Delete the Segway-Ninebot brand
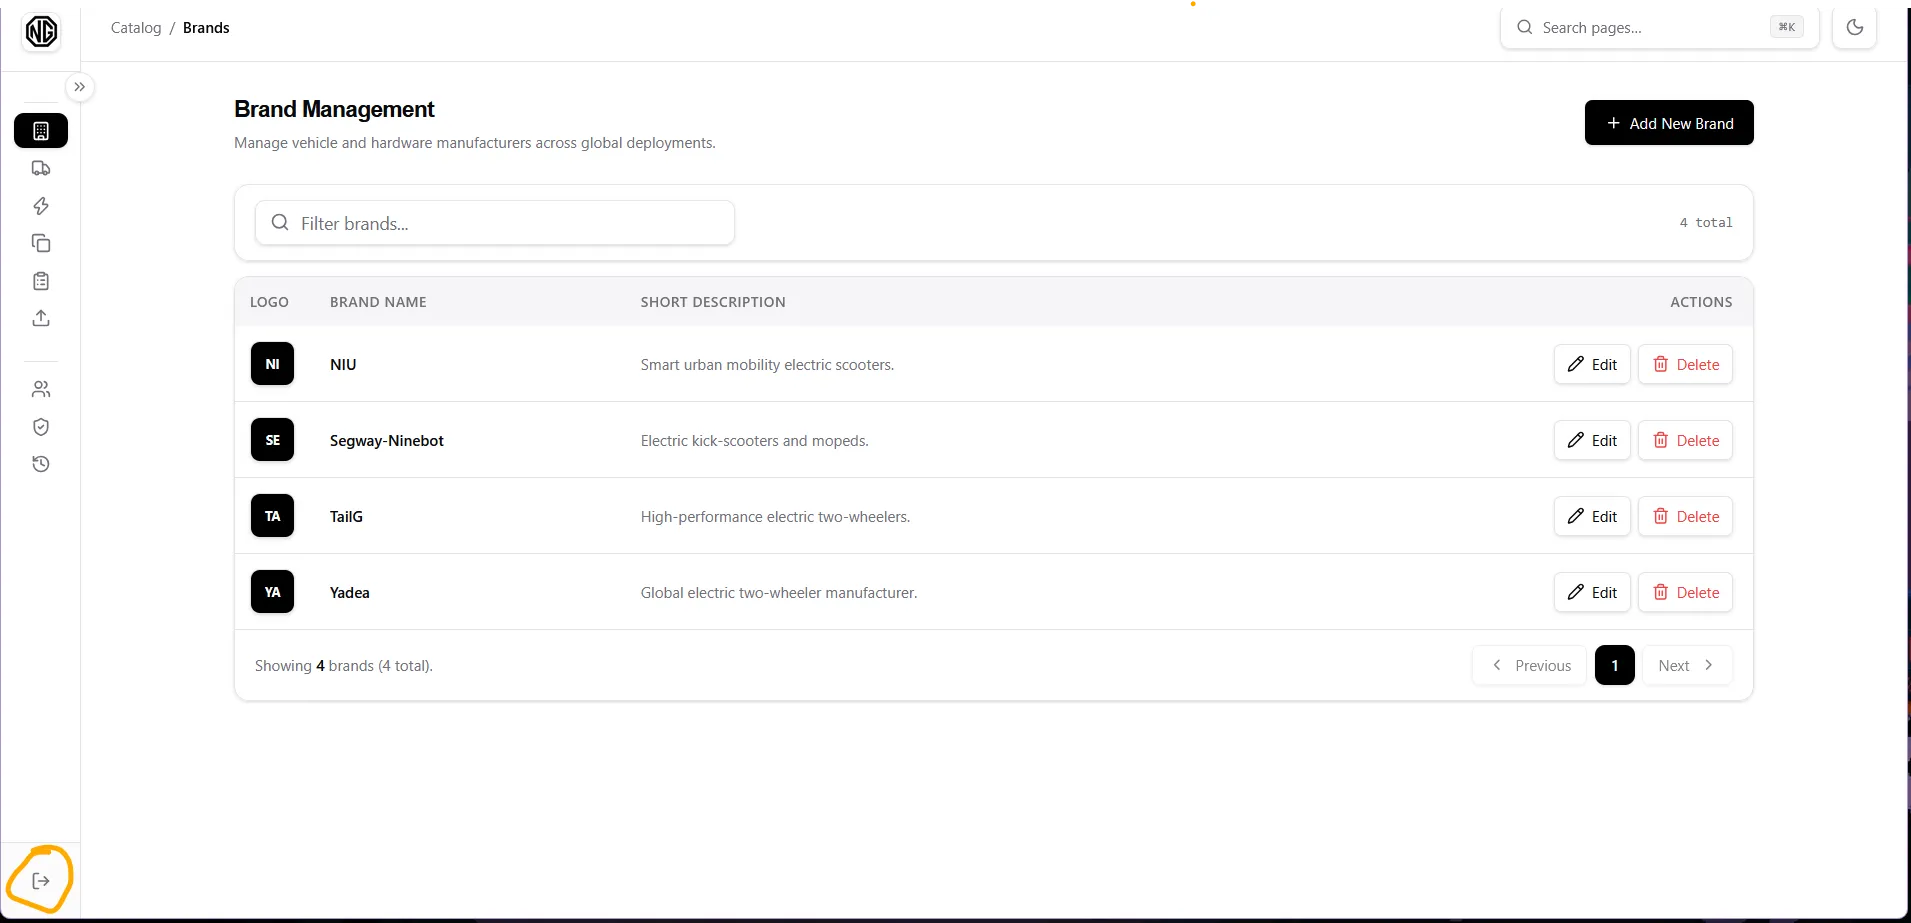 click(1685, 440)
